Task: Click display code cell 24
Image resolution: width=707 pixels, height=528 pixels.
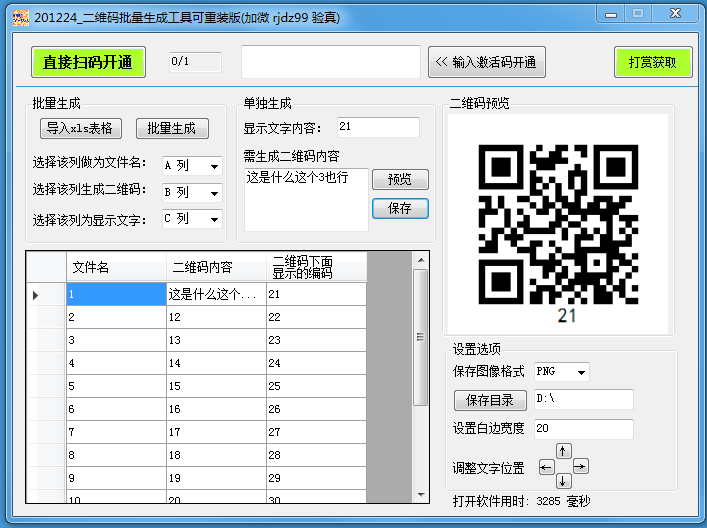Action: pos(317,363)
